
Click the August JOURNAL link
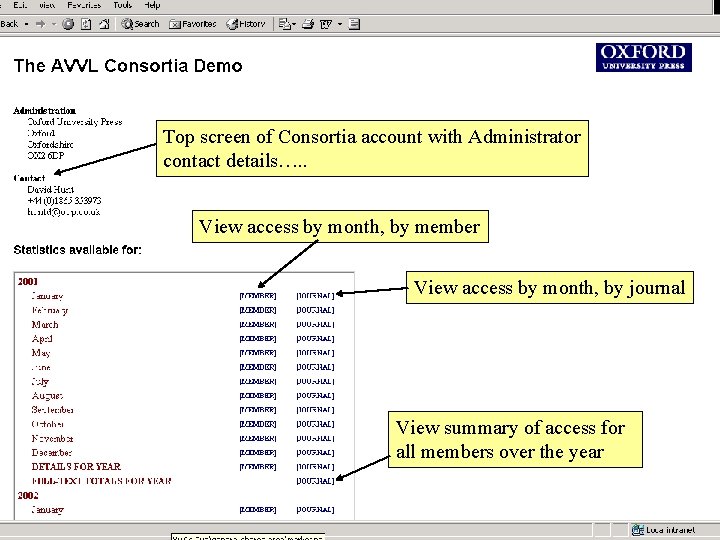(315, 395)
